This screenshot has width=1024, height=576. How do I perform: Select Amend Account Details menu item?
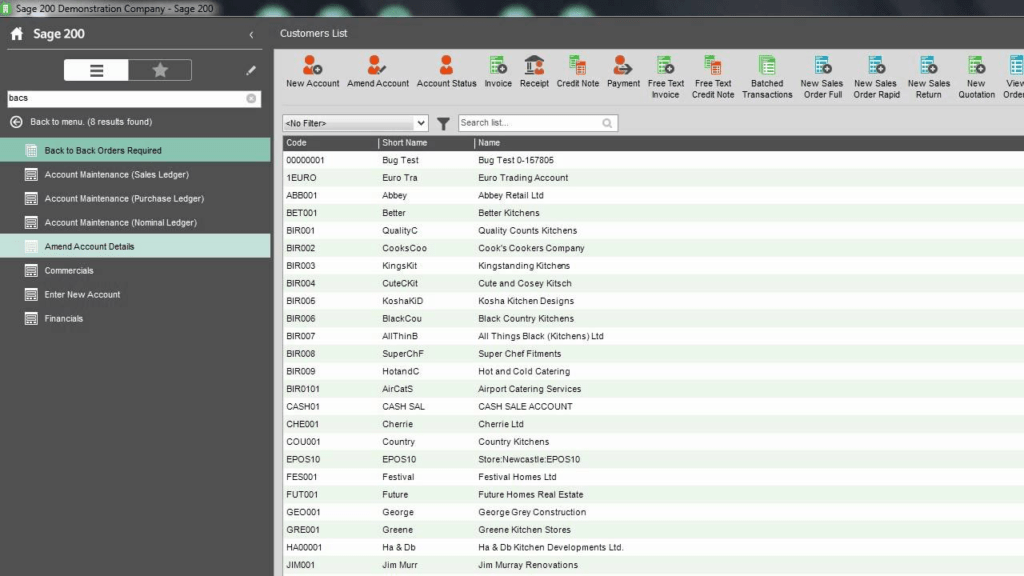click(x=135, y=246)
